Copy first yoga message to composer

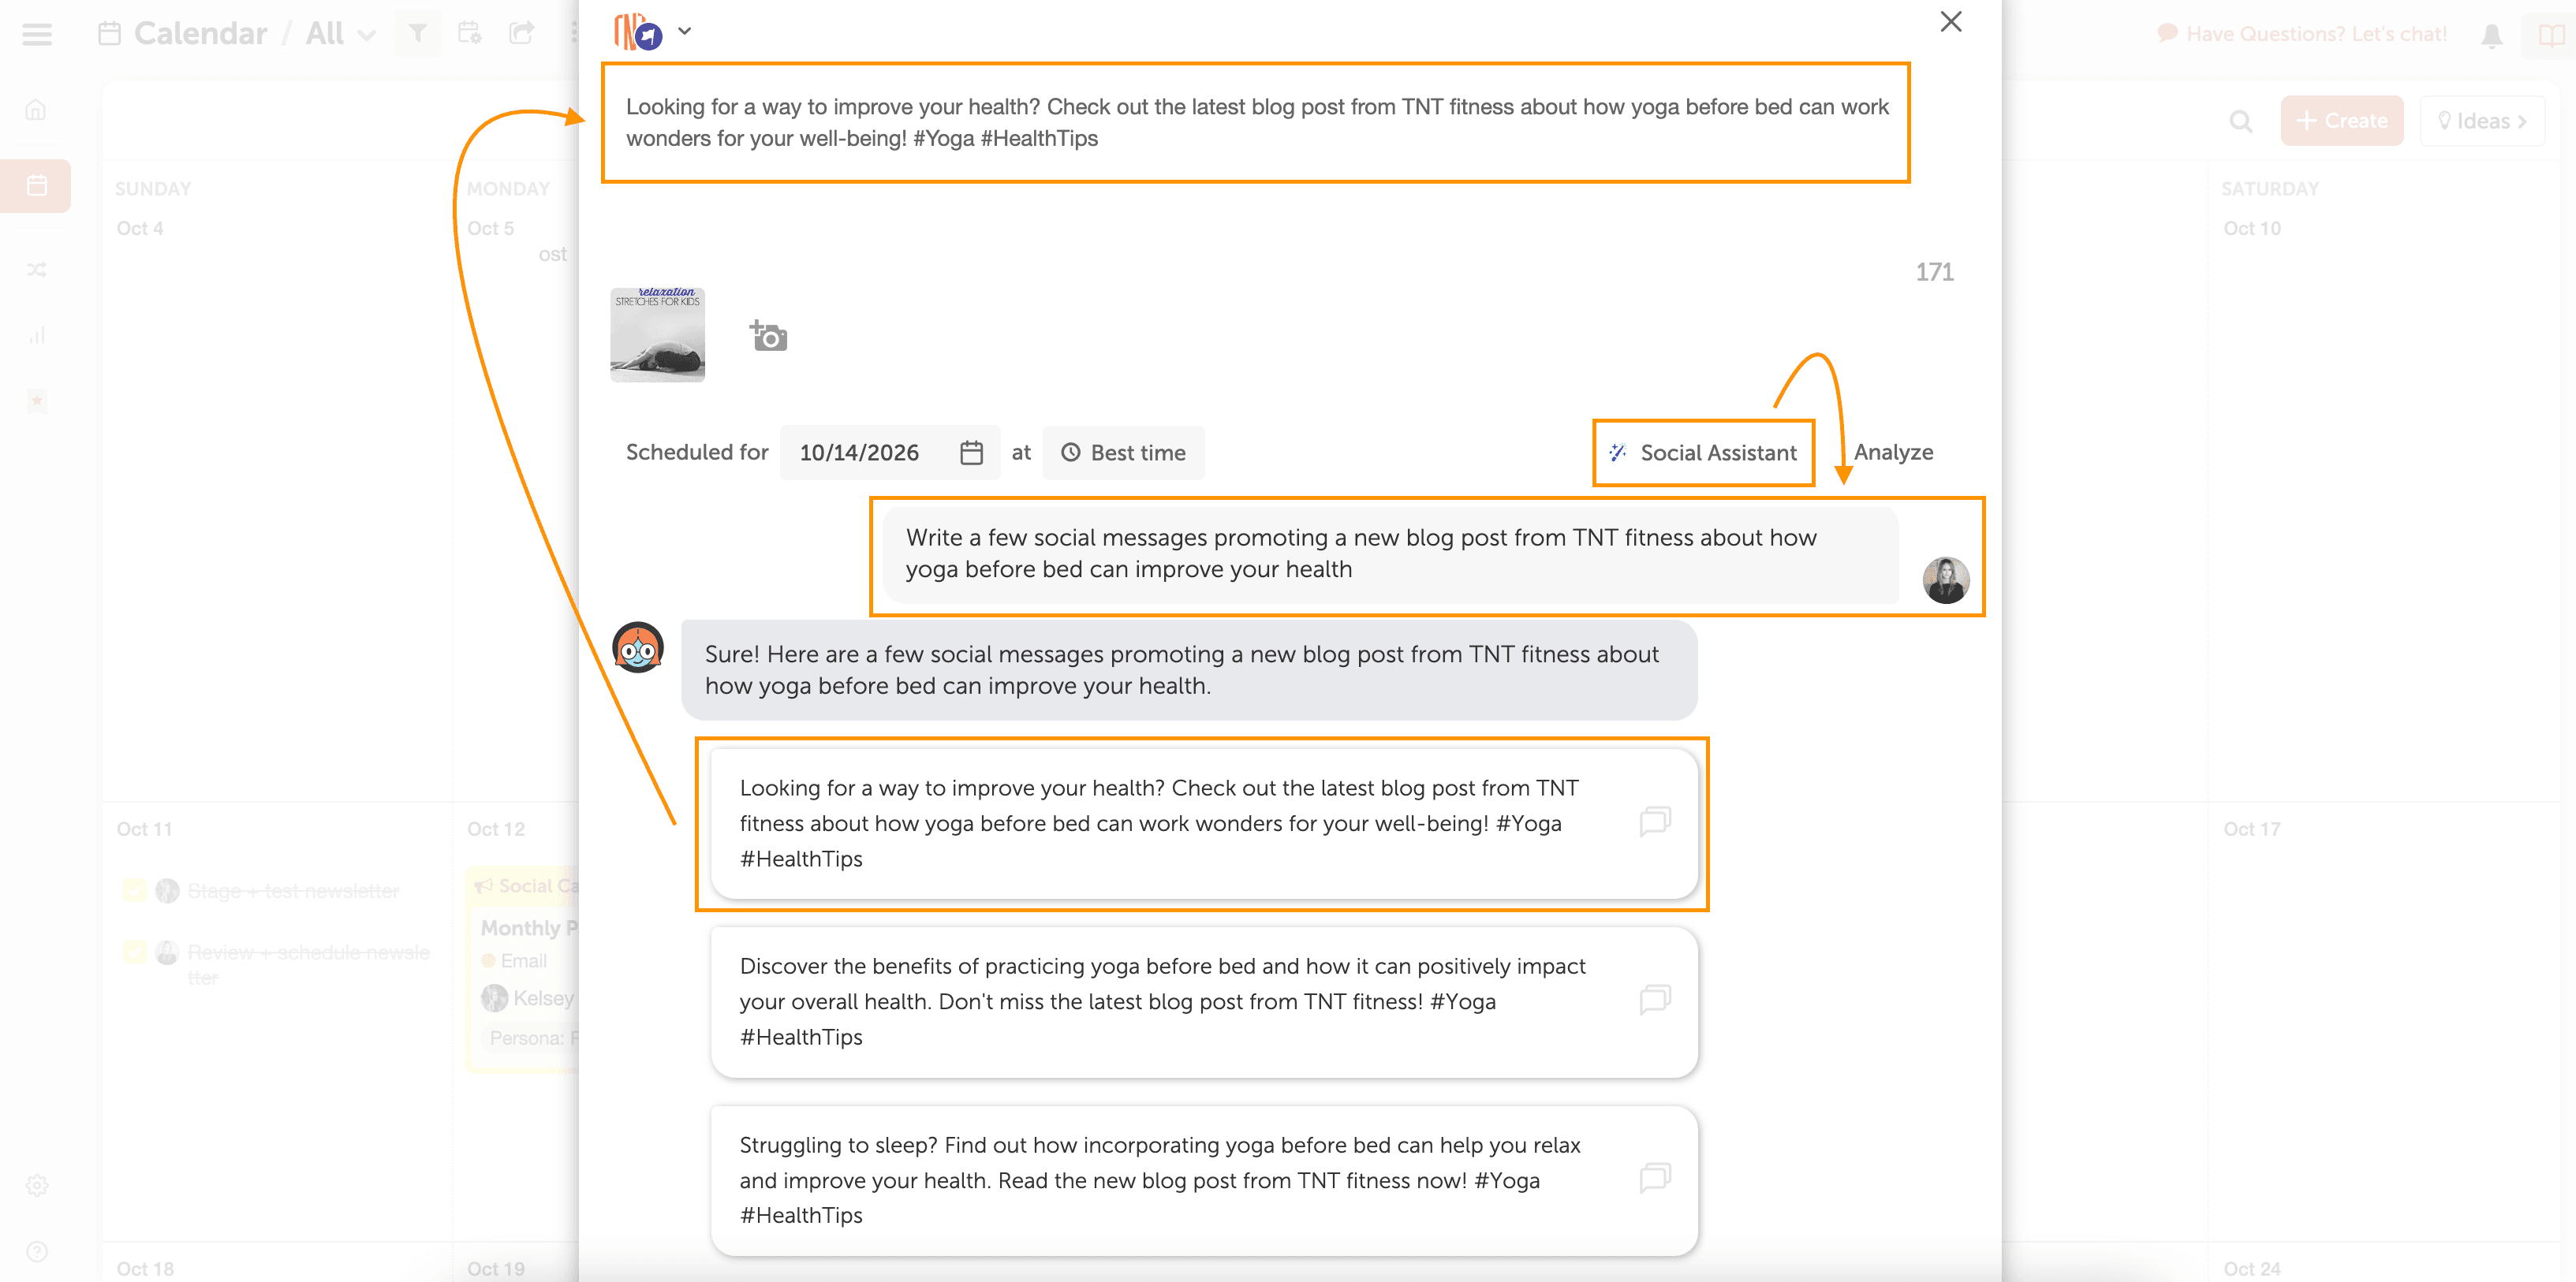point(1655,822)
